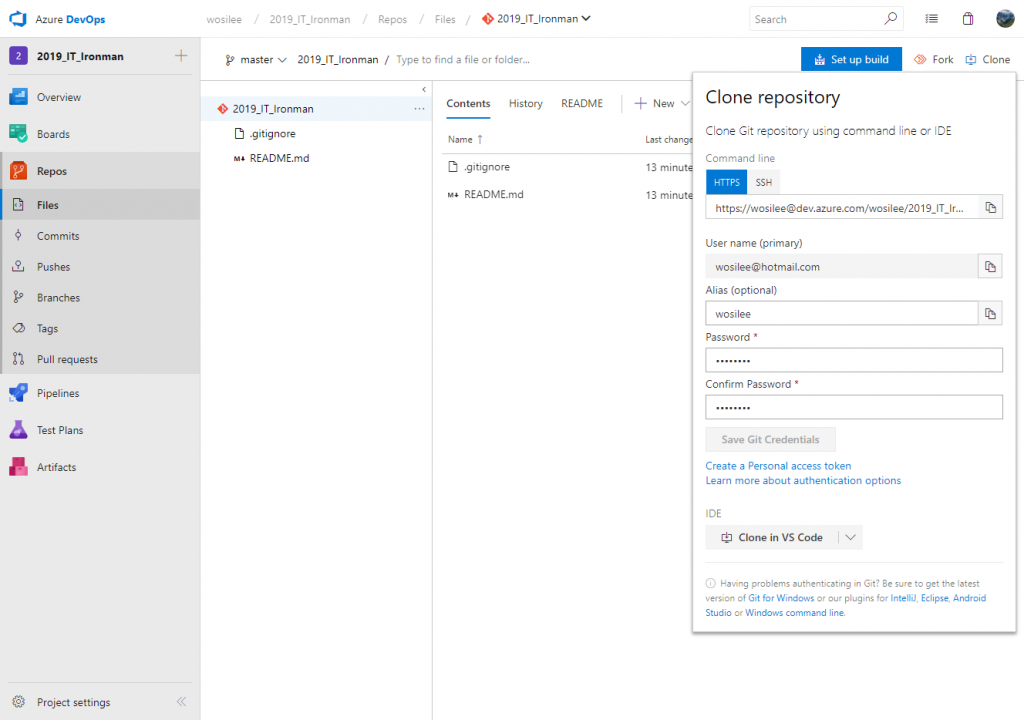Open the Windows command line link
This screenshot has width=1024, height=720.
point(795,613)
